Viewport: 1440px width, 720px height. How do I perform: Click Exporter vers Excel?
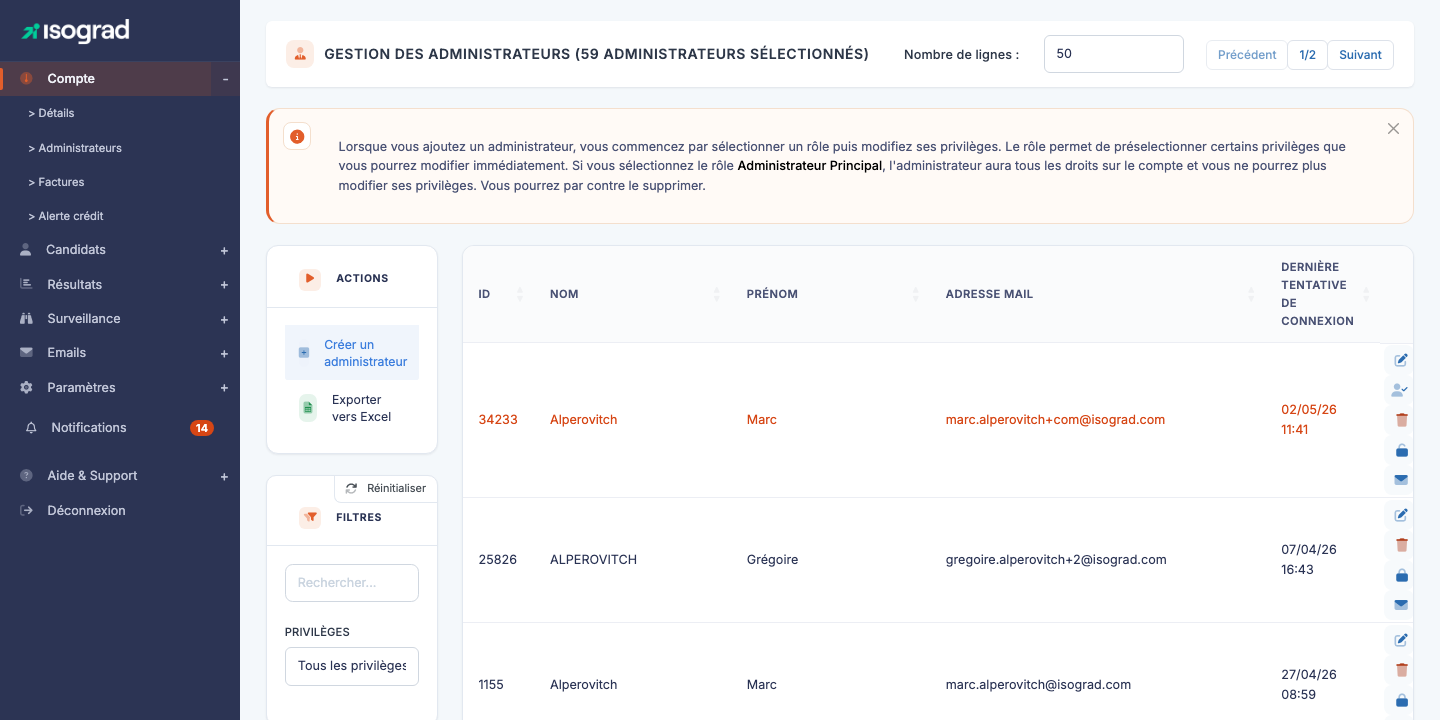(352, 408)
